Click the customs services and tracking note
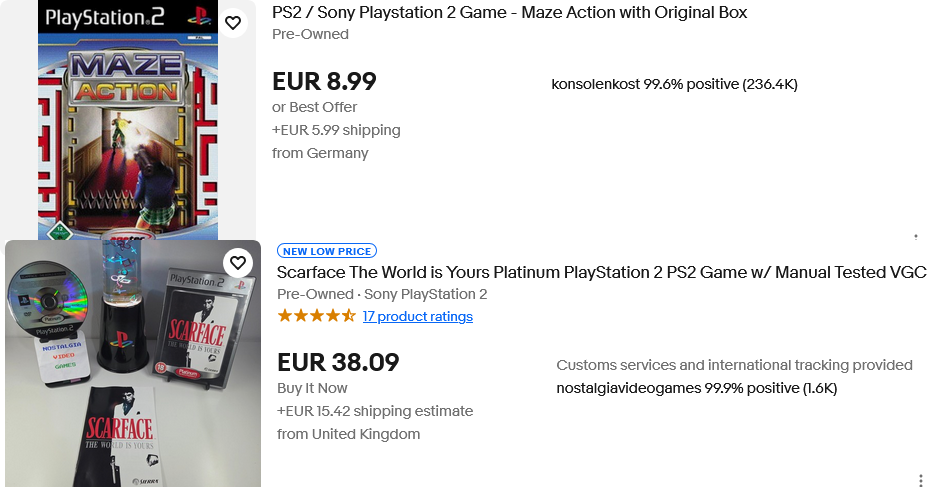This screenshot has height=487, width=928. (734, 365)
